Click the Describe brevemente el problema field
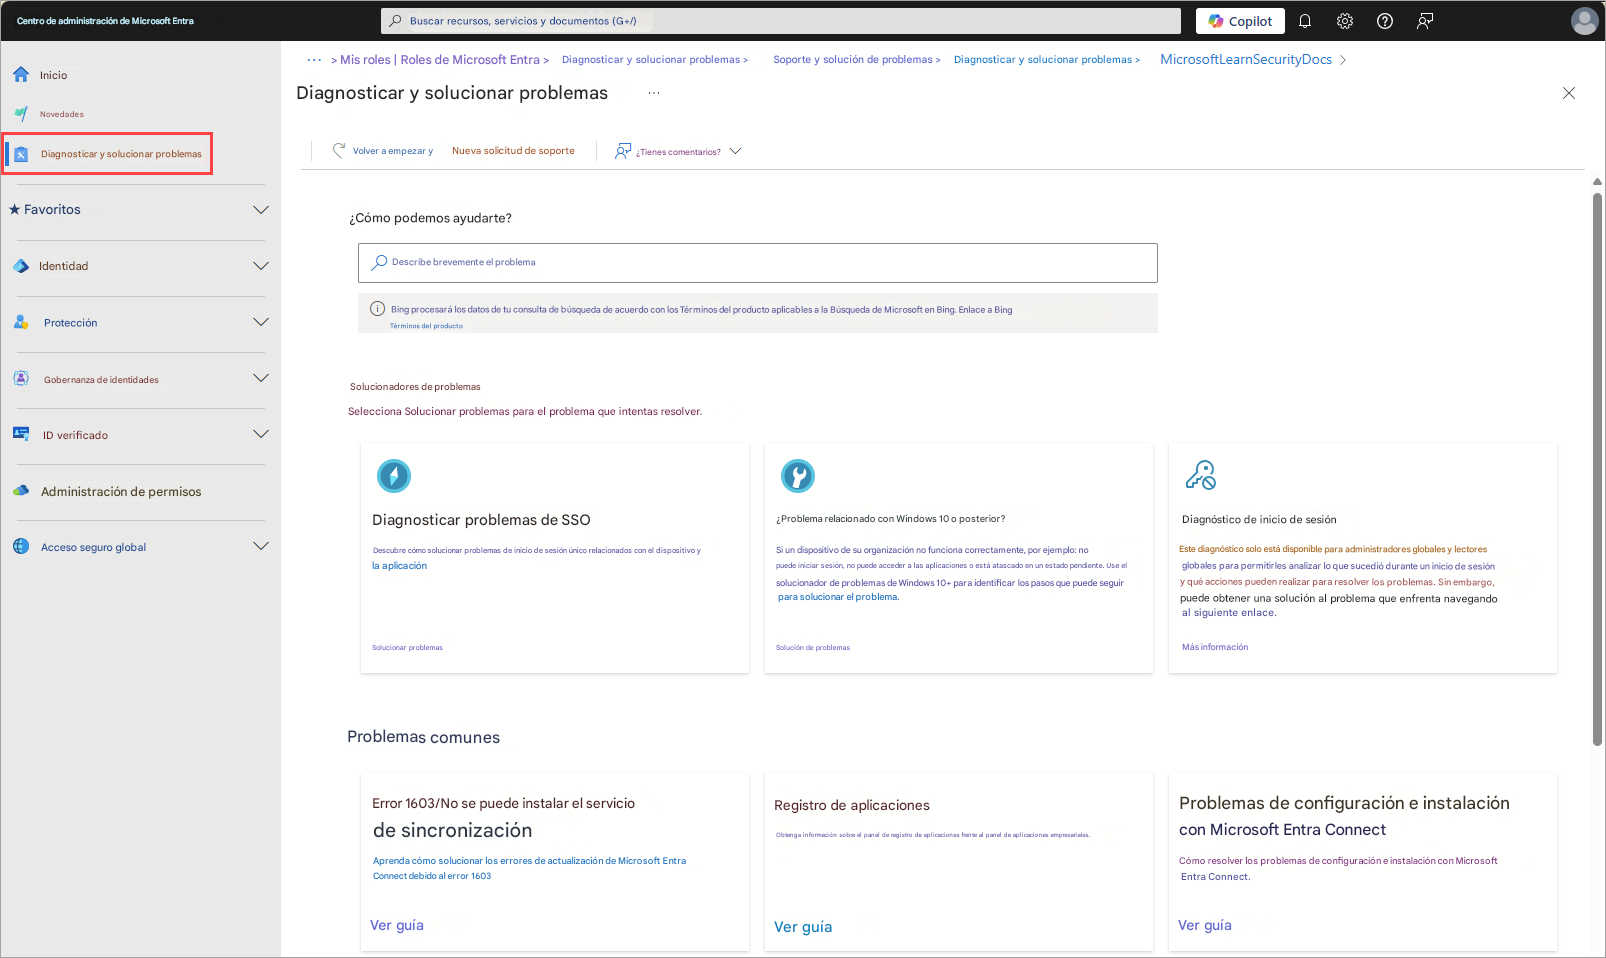 coord(758,263)
